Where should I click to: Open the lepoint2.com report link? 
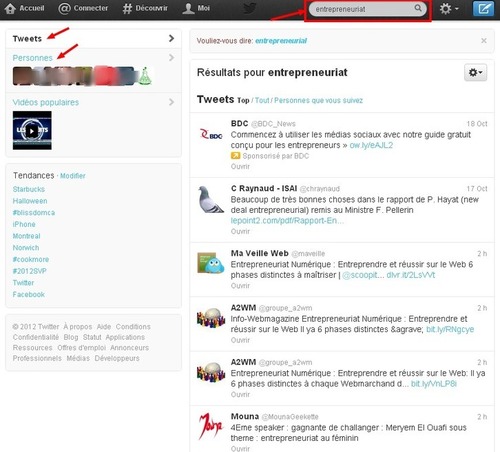(287, 221)
